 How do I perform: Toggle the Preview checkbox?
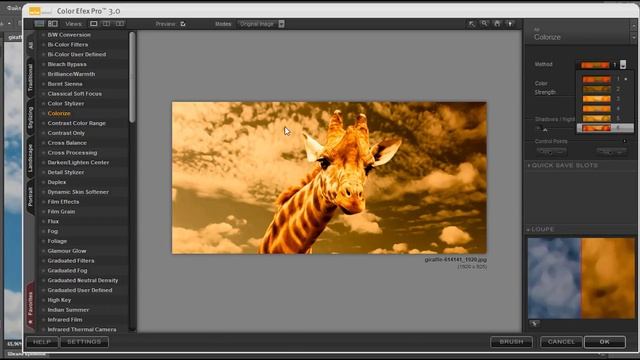(183, 24)
